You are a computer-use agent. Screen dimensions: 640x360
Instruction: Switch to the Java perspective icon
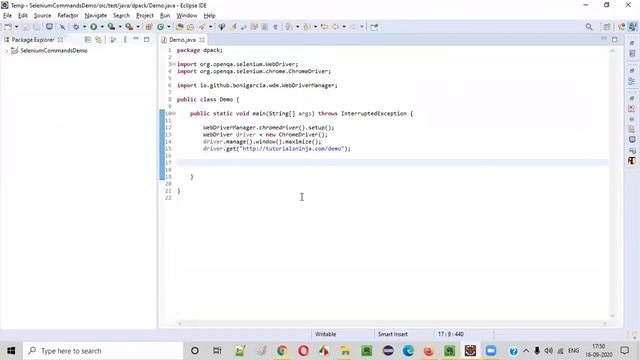point(633,27)
